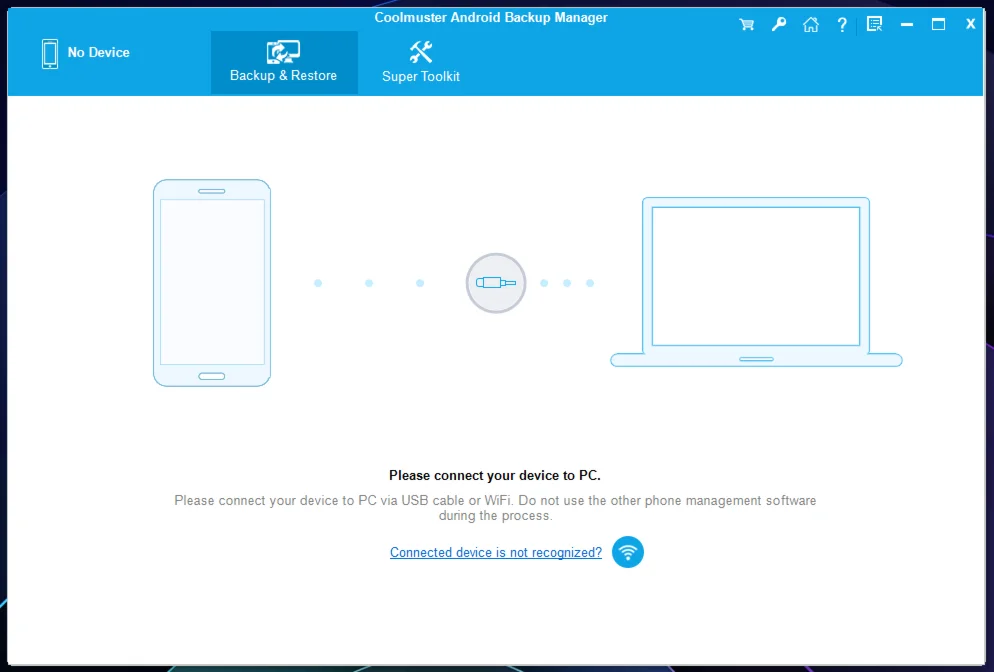The height and width of the screenshot is (672, 994).
Task: Click the Coolmuster Android Backup Manager title
Action: 491,18
